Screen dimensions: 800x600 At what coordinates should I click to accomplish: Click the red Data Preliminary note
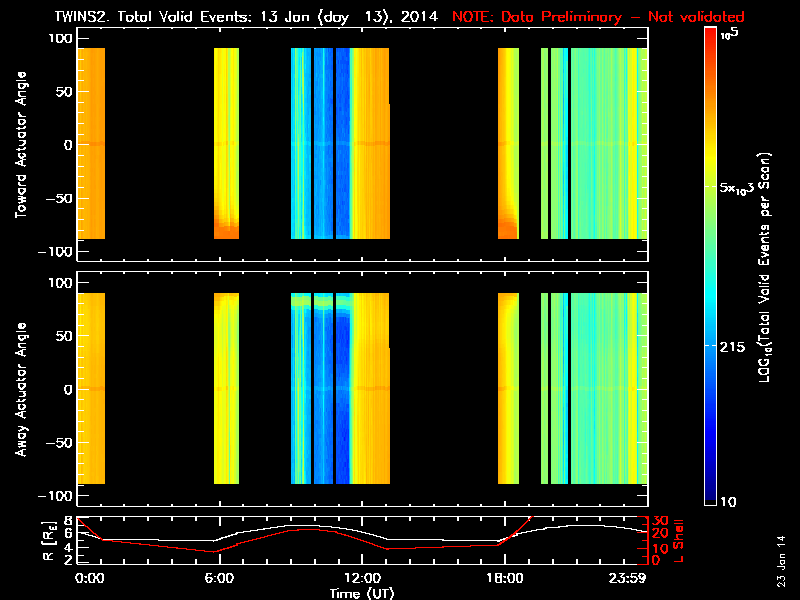coord(598,17)
